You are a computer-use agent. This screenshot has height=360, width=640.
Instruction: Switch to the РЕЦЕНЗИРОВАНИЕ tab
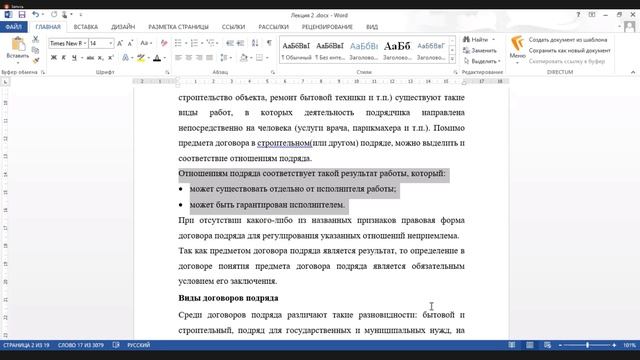tap(327, 27)
